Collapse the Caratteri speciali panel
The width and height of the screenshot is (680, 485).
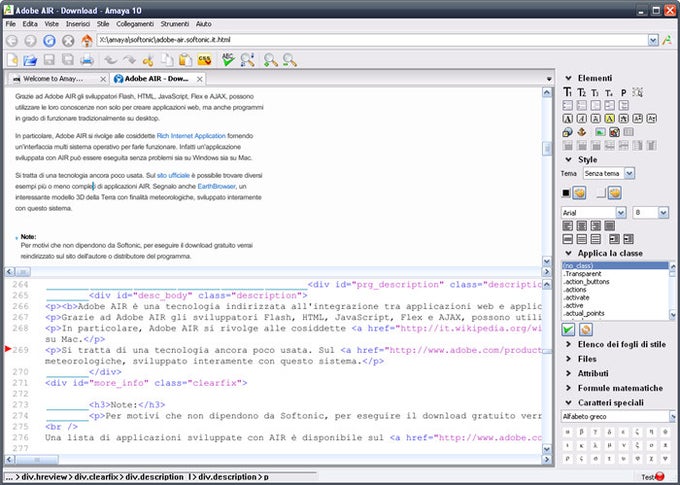pos(568,403)
